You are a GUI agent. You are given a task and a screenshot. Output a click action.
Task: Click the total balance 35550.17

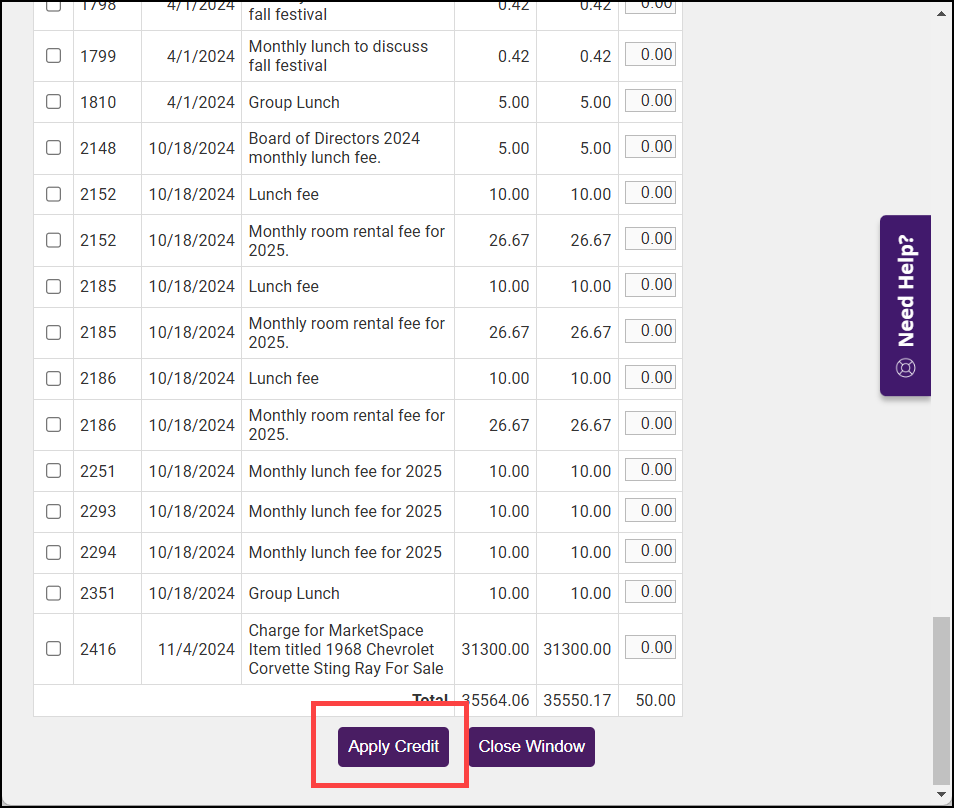click(x=577, y=700)
